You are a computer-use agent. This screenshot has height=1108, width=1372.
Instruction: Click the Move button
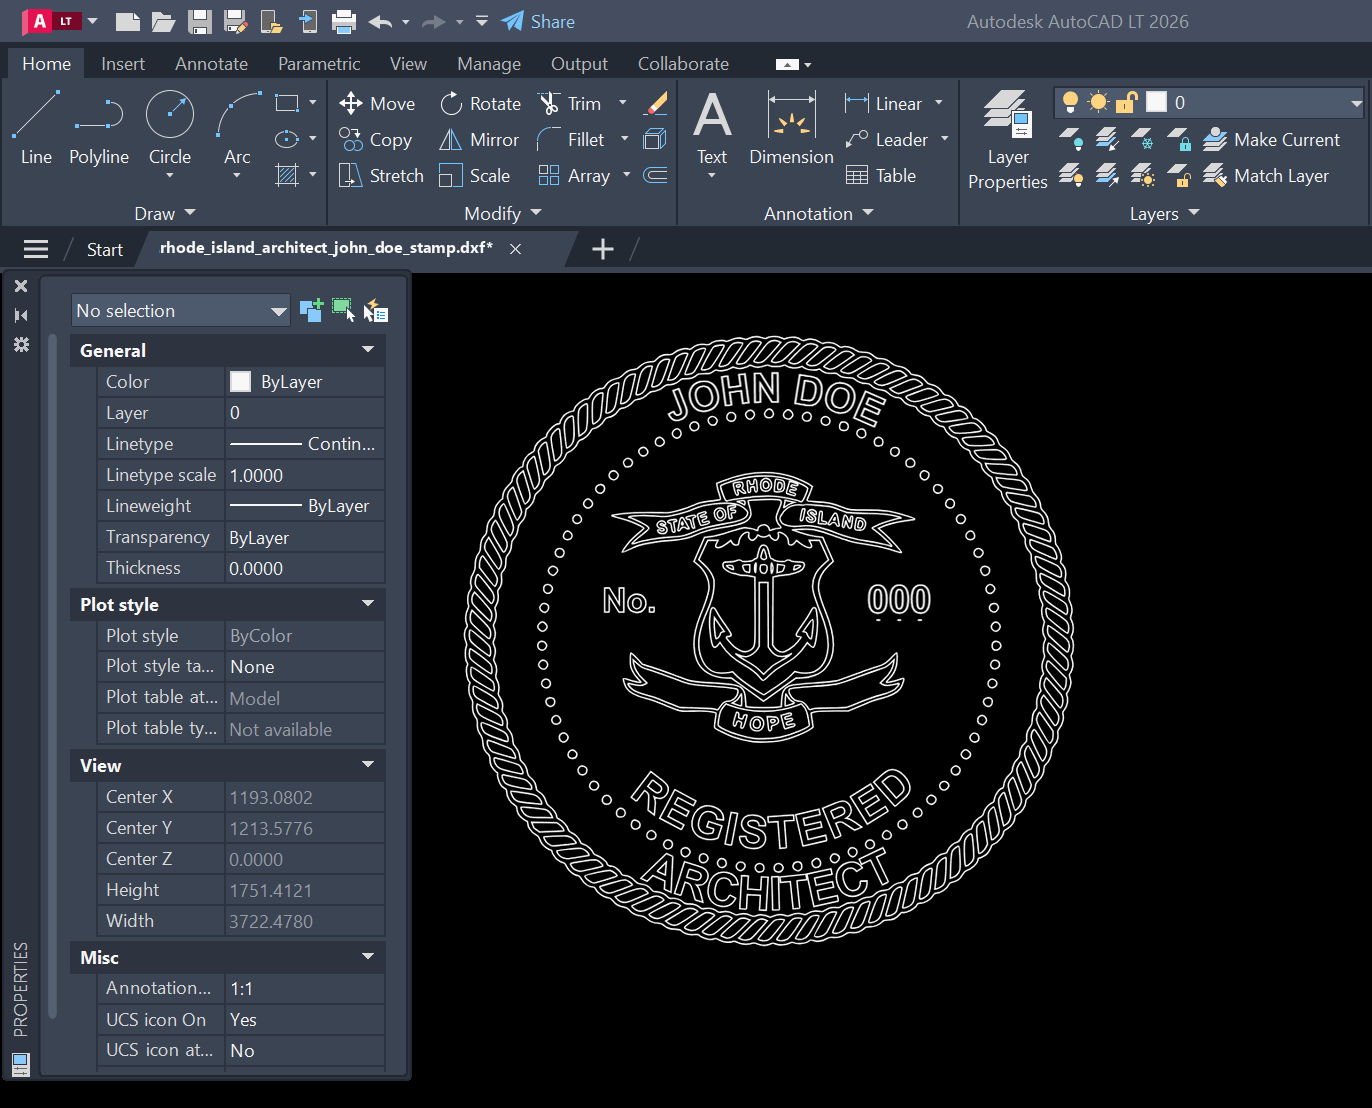coord(377,103)
